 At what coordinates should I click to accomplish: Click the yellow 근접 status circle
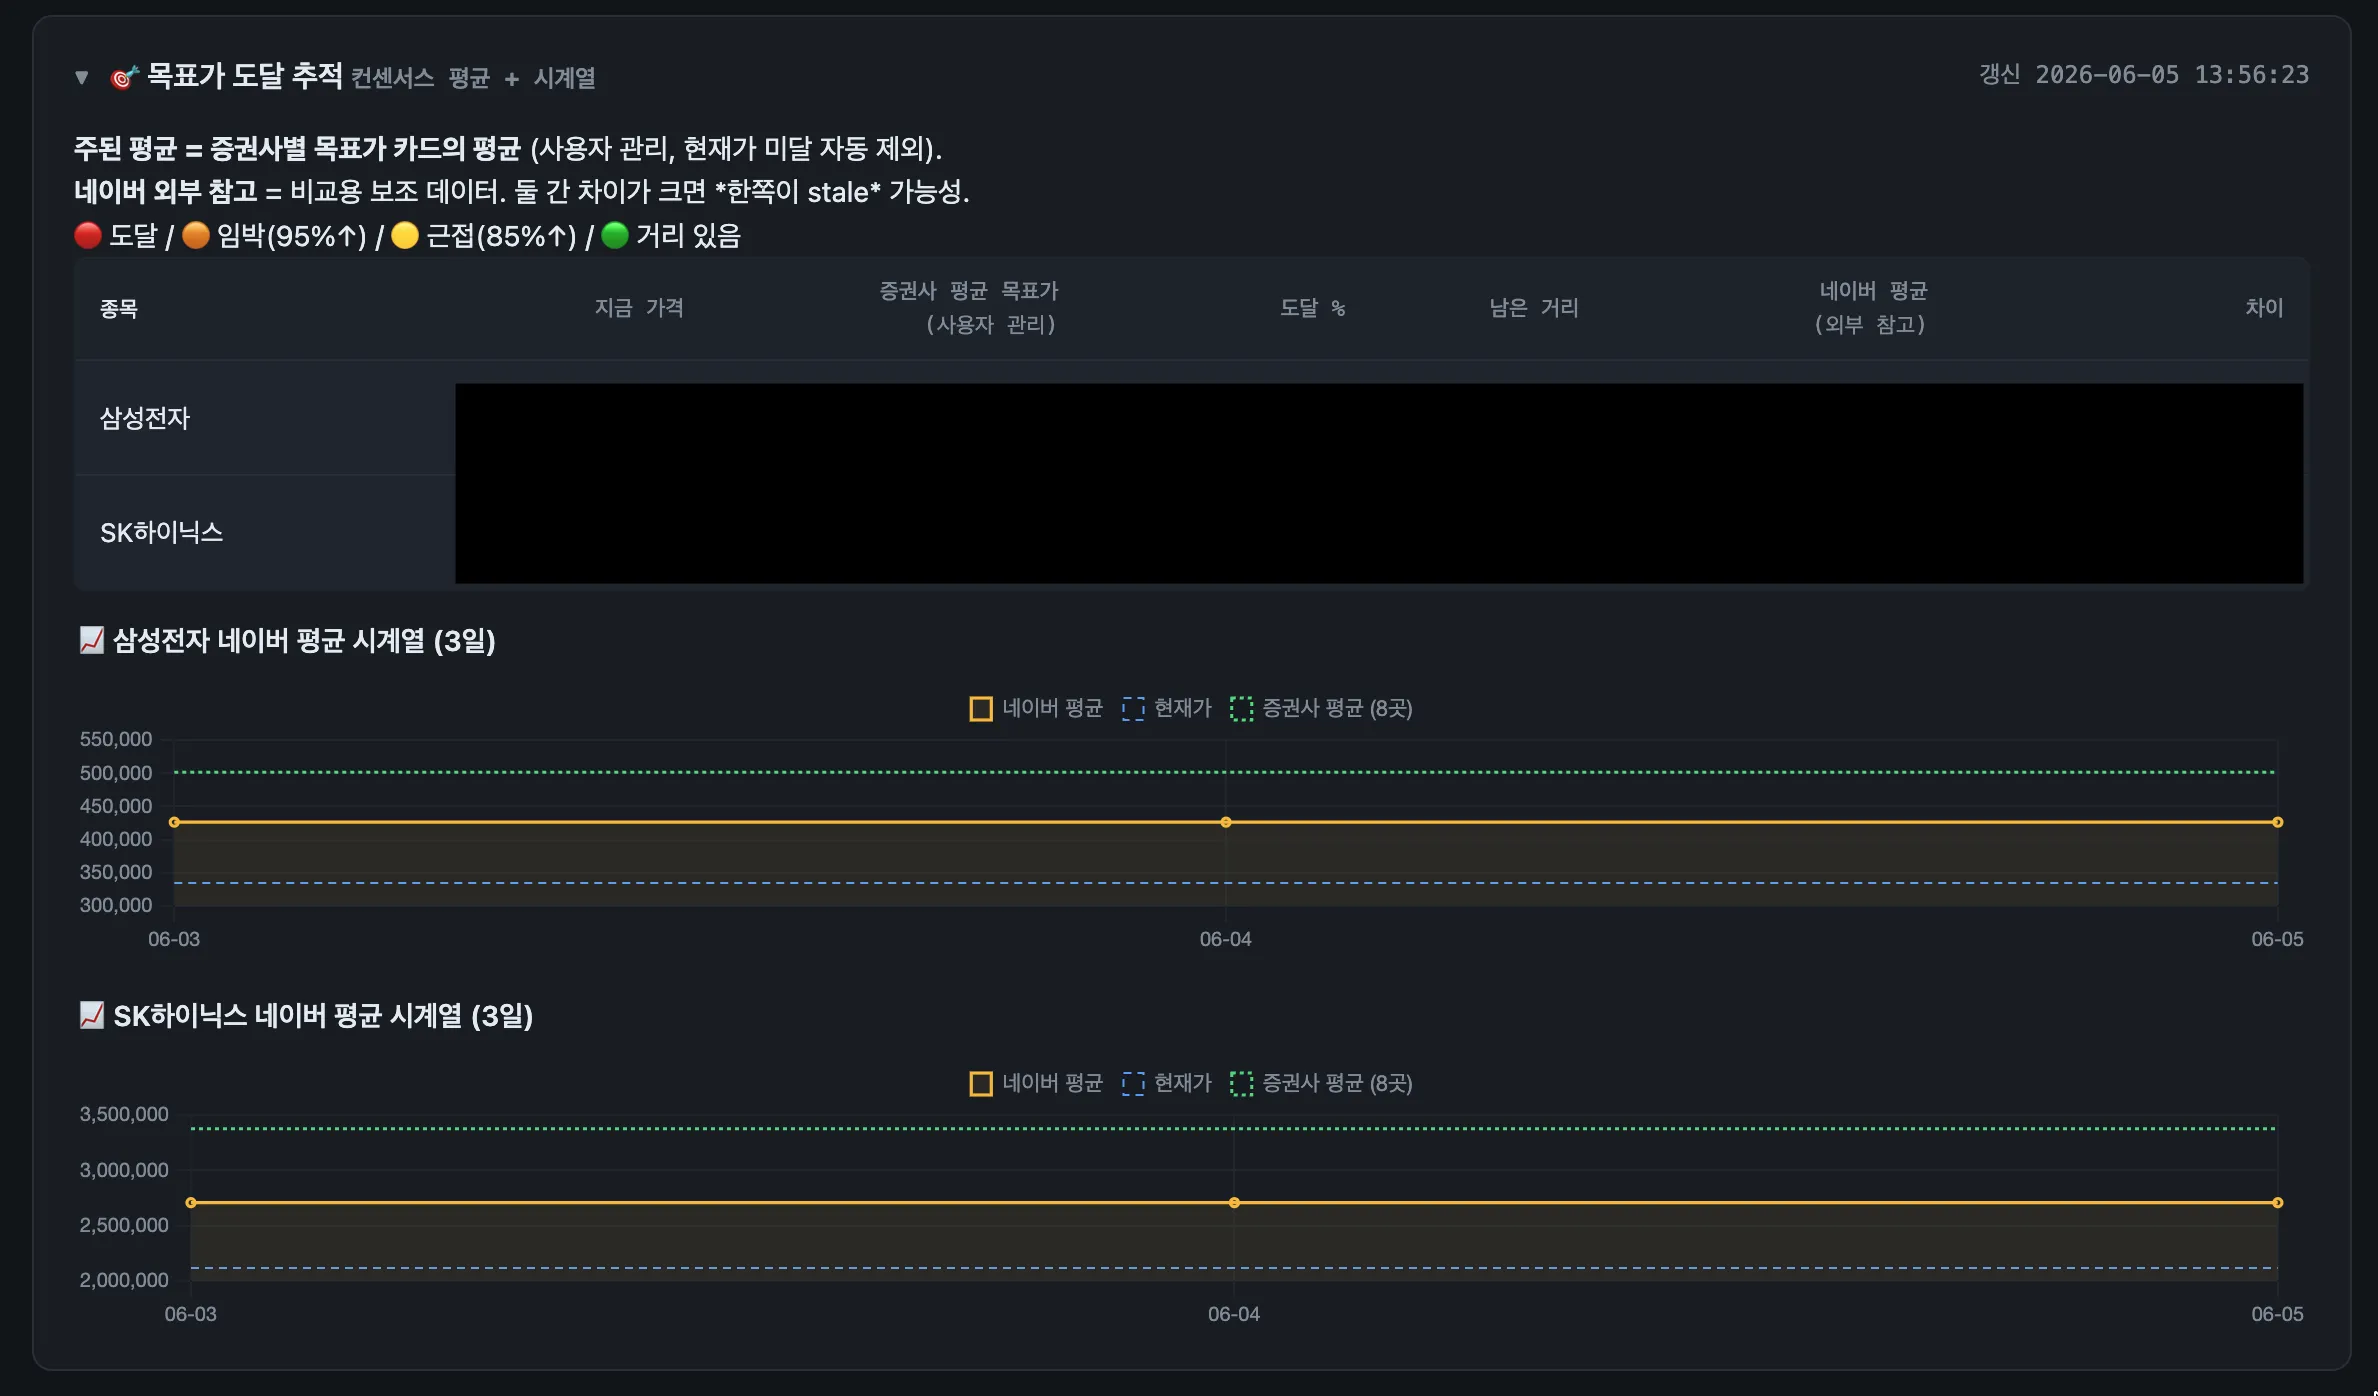point(405,235)
